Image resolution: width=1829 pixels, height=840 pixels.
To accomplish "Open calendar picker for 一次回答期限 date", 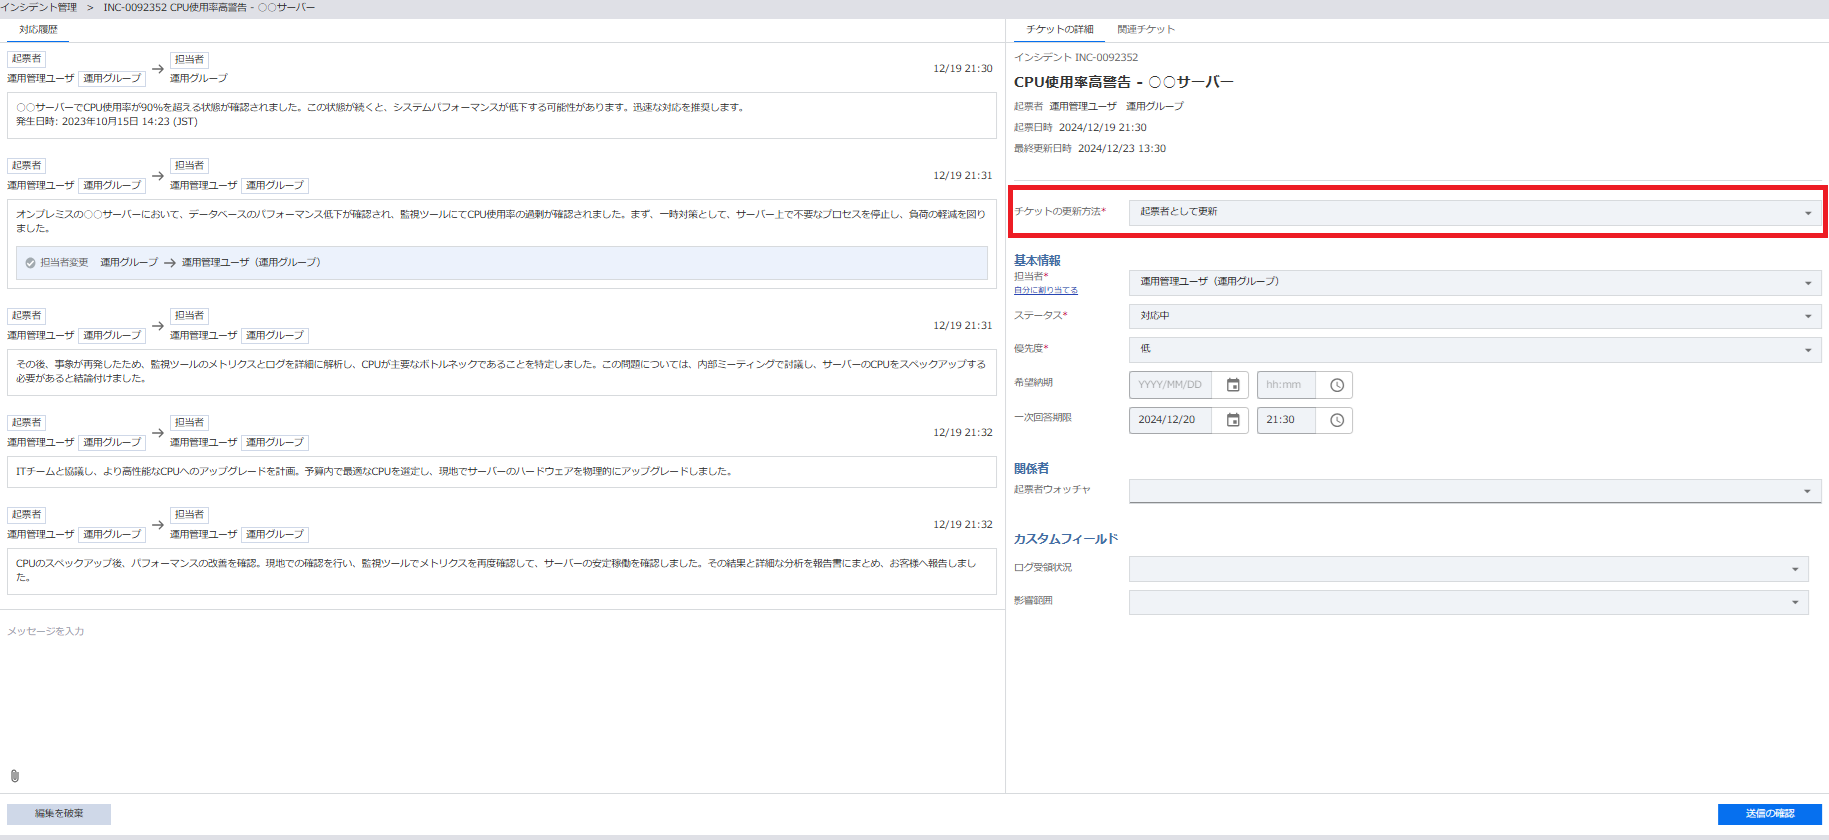I will (x=1233, y=420).
